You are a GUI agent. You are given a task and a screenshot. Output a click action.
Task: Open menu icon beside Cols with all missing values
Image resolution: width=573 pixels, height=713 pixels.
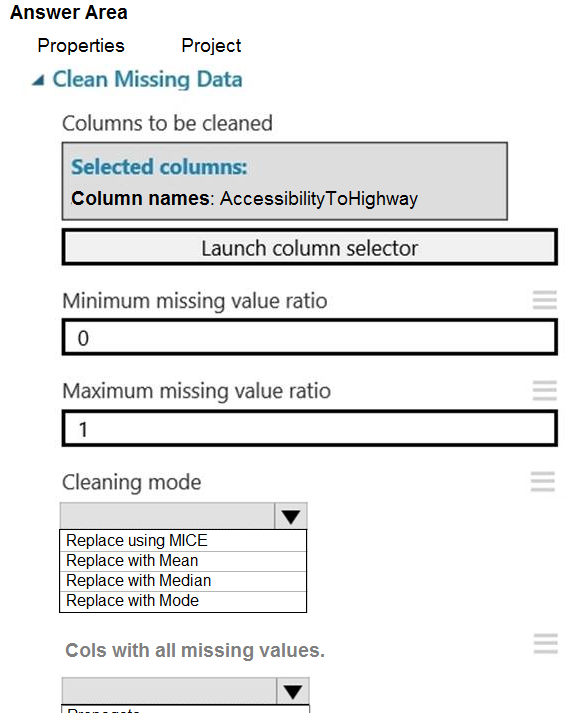click(545, 643)
